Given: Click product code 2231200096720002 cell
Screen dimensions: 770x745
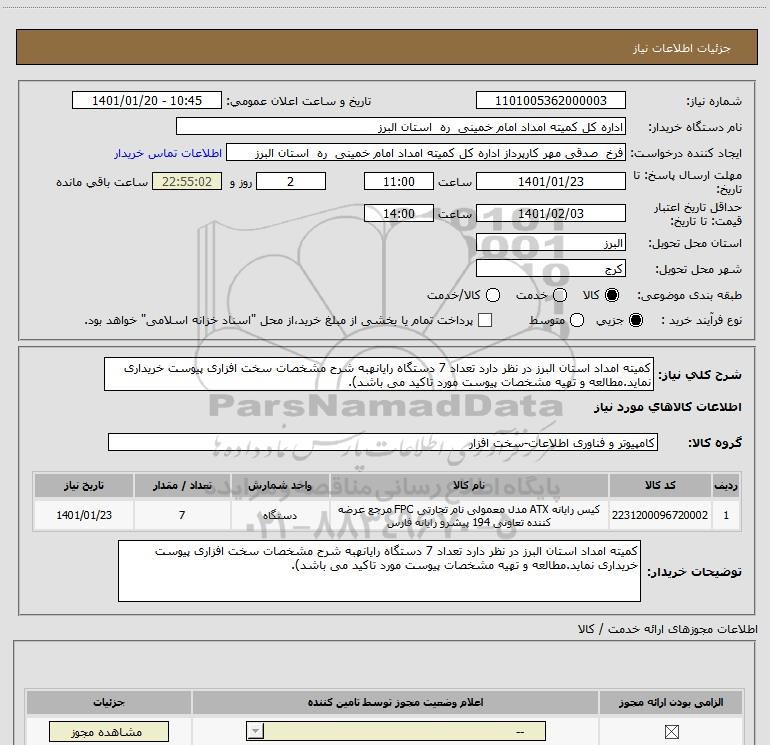Looking at the screenshot, I should [x=660, y=515].
